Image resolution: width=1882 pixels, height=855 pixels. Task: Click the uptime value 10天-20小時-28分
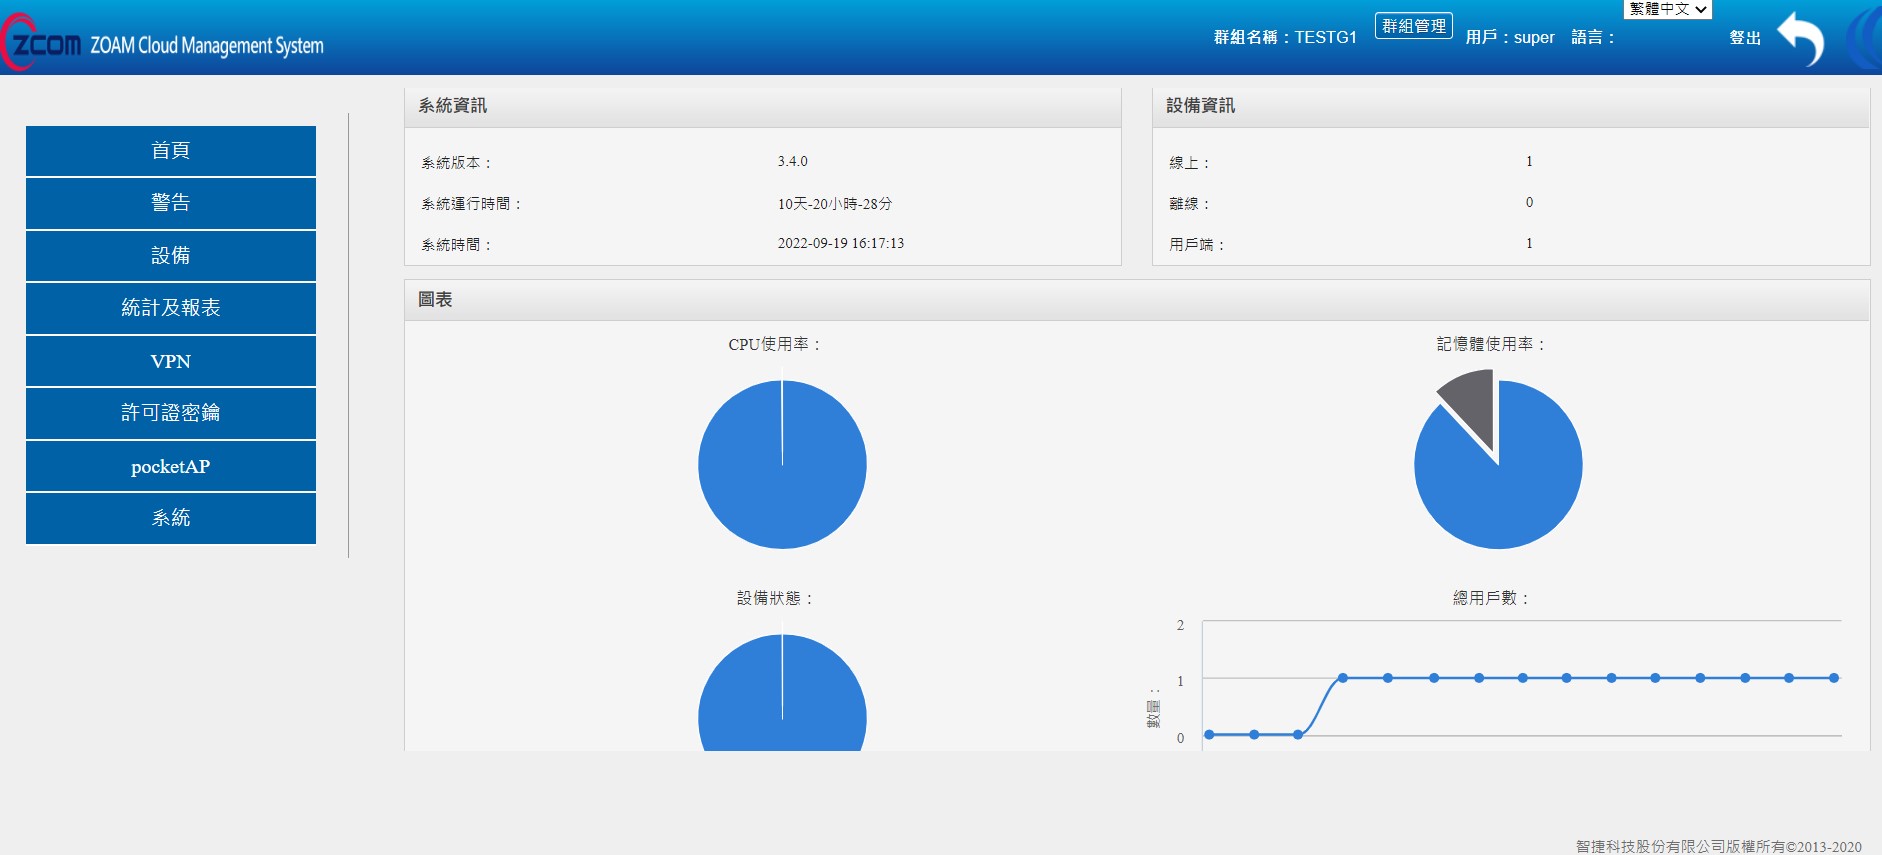tap(835, 203)
